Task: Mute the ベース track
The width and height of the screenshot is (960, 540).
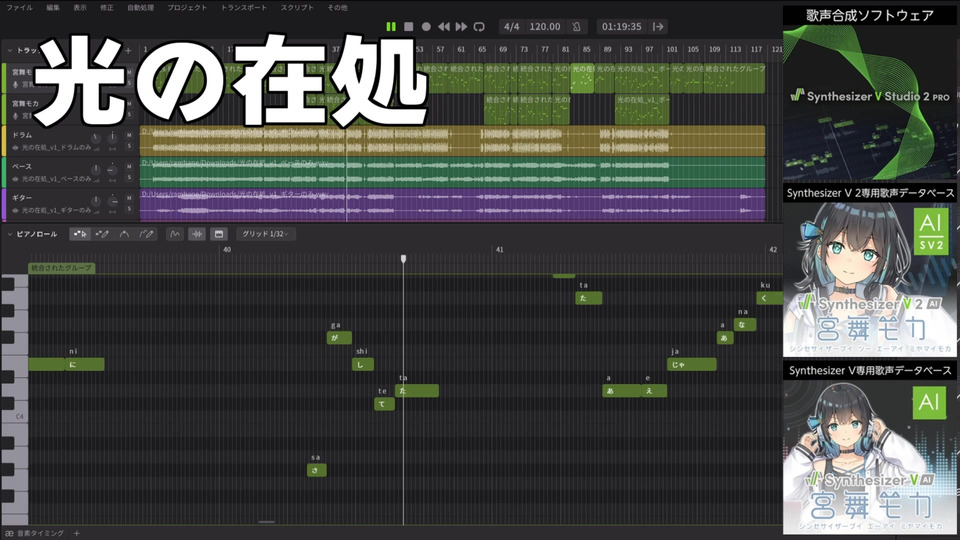Action: (x=129, y=167)
